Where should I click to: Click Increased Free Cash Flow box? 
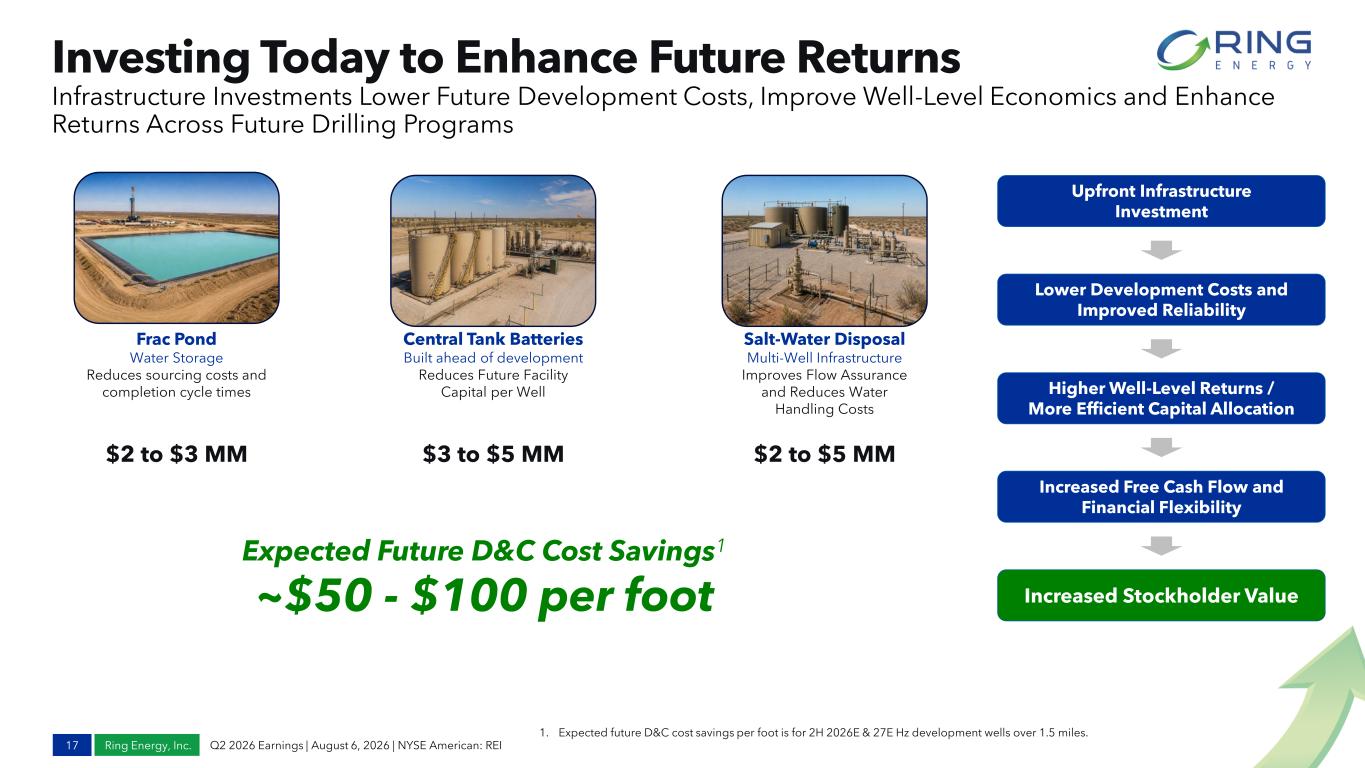pos(1161,497)
